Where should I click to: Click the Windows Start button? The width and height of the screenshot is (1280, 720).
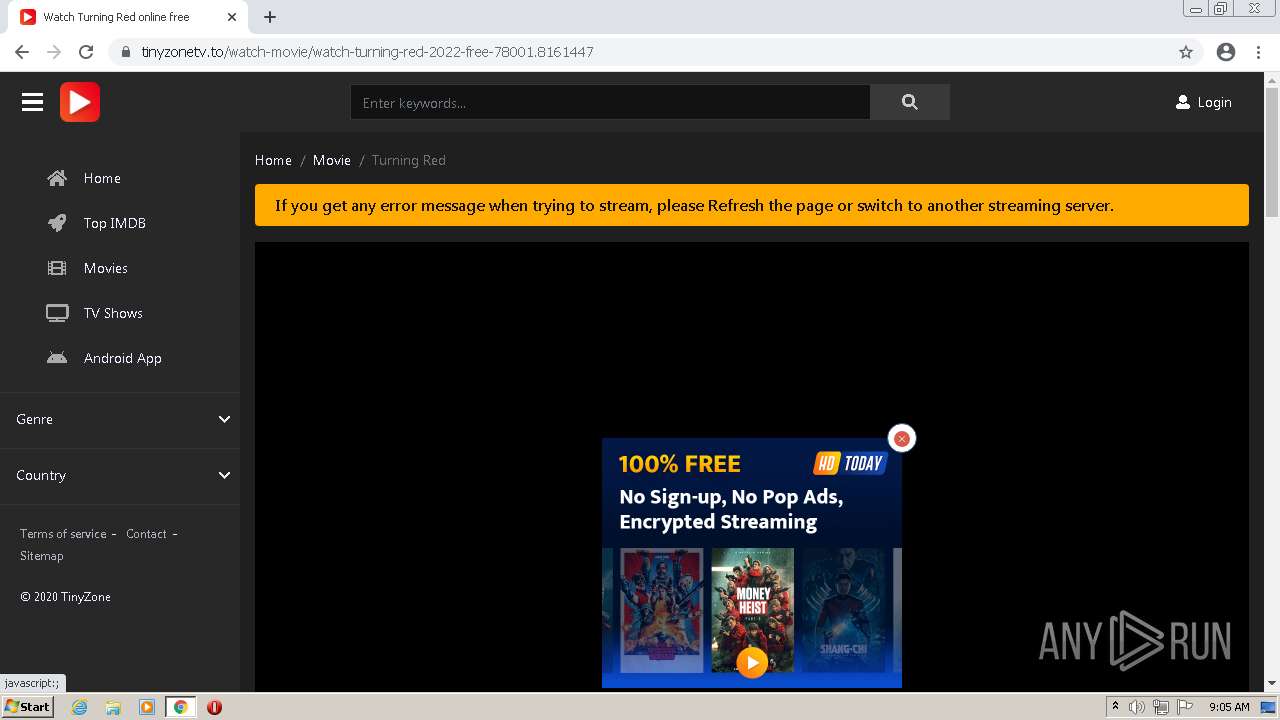point(27,707)
